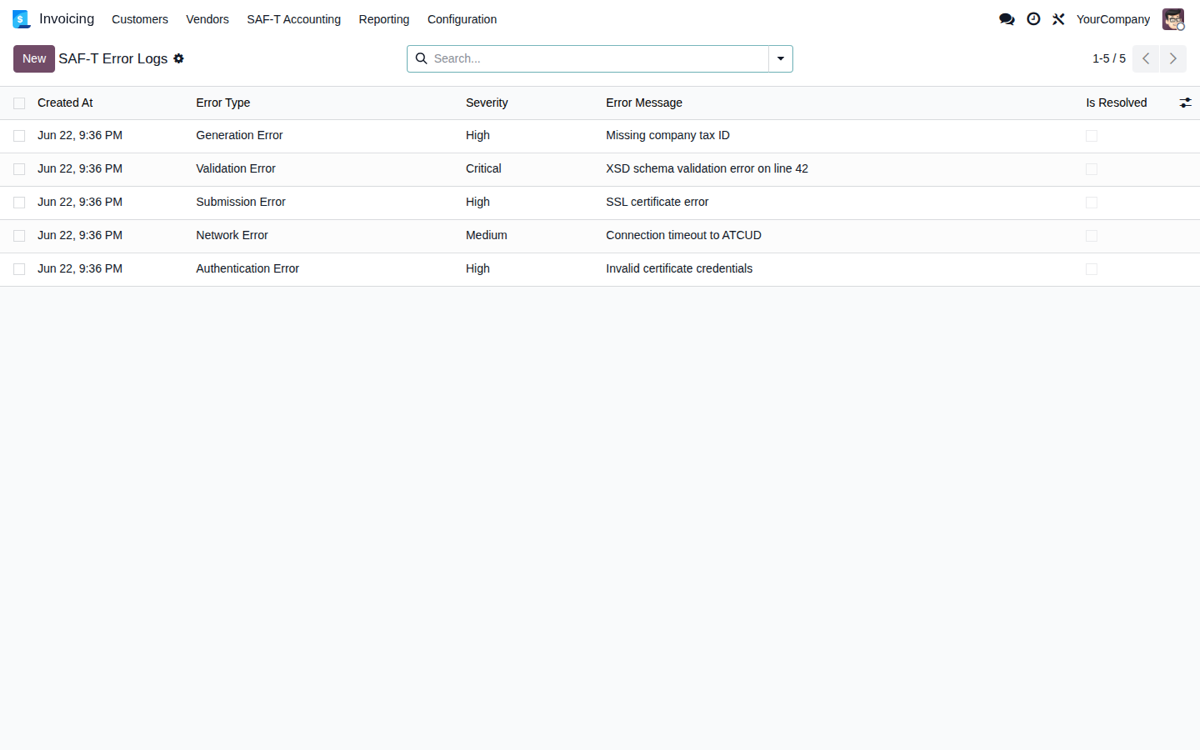Screen dimensions: 1200x750
Task: Open the Invoicing app home icon
Action: coord(21,19)
